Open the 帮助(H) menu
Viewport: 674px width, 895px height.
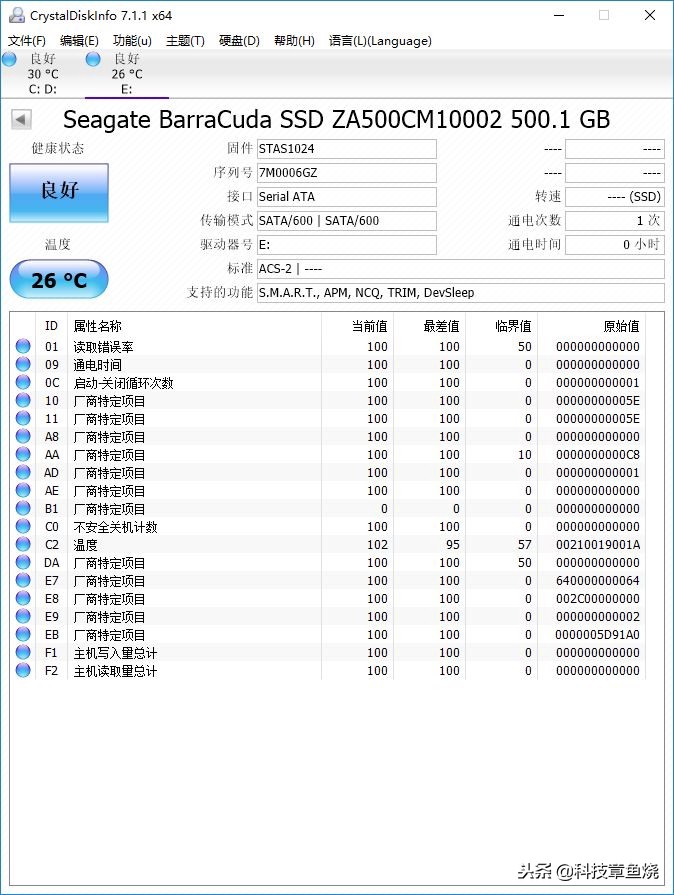[x=294, y=41]
